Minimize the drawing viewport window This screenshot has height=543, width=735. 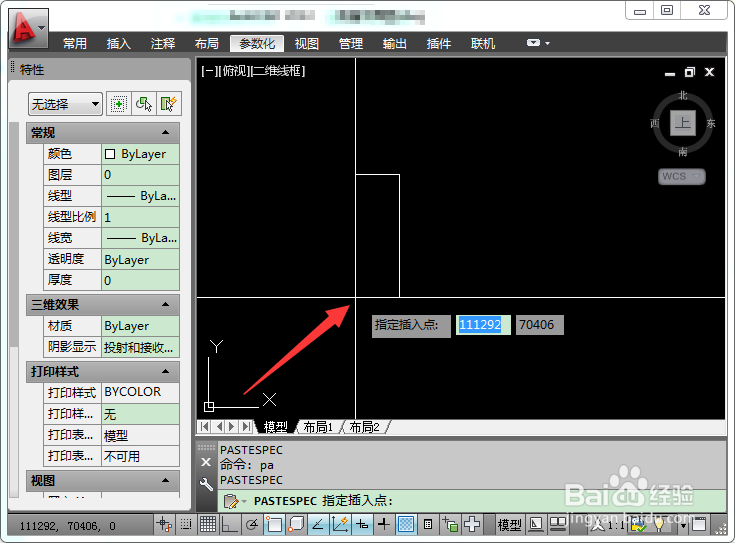point(670,73)
